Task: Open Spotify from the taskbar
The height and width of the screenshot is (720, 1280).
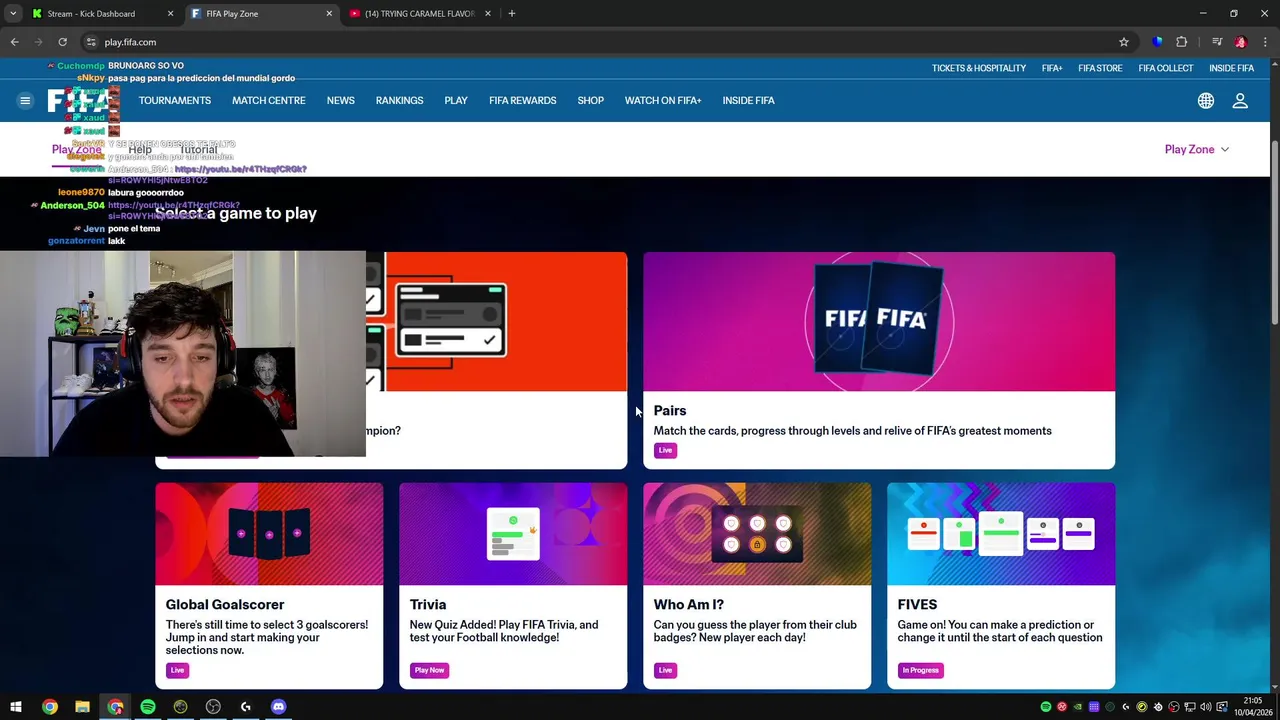Action: click(148, 707)
